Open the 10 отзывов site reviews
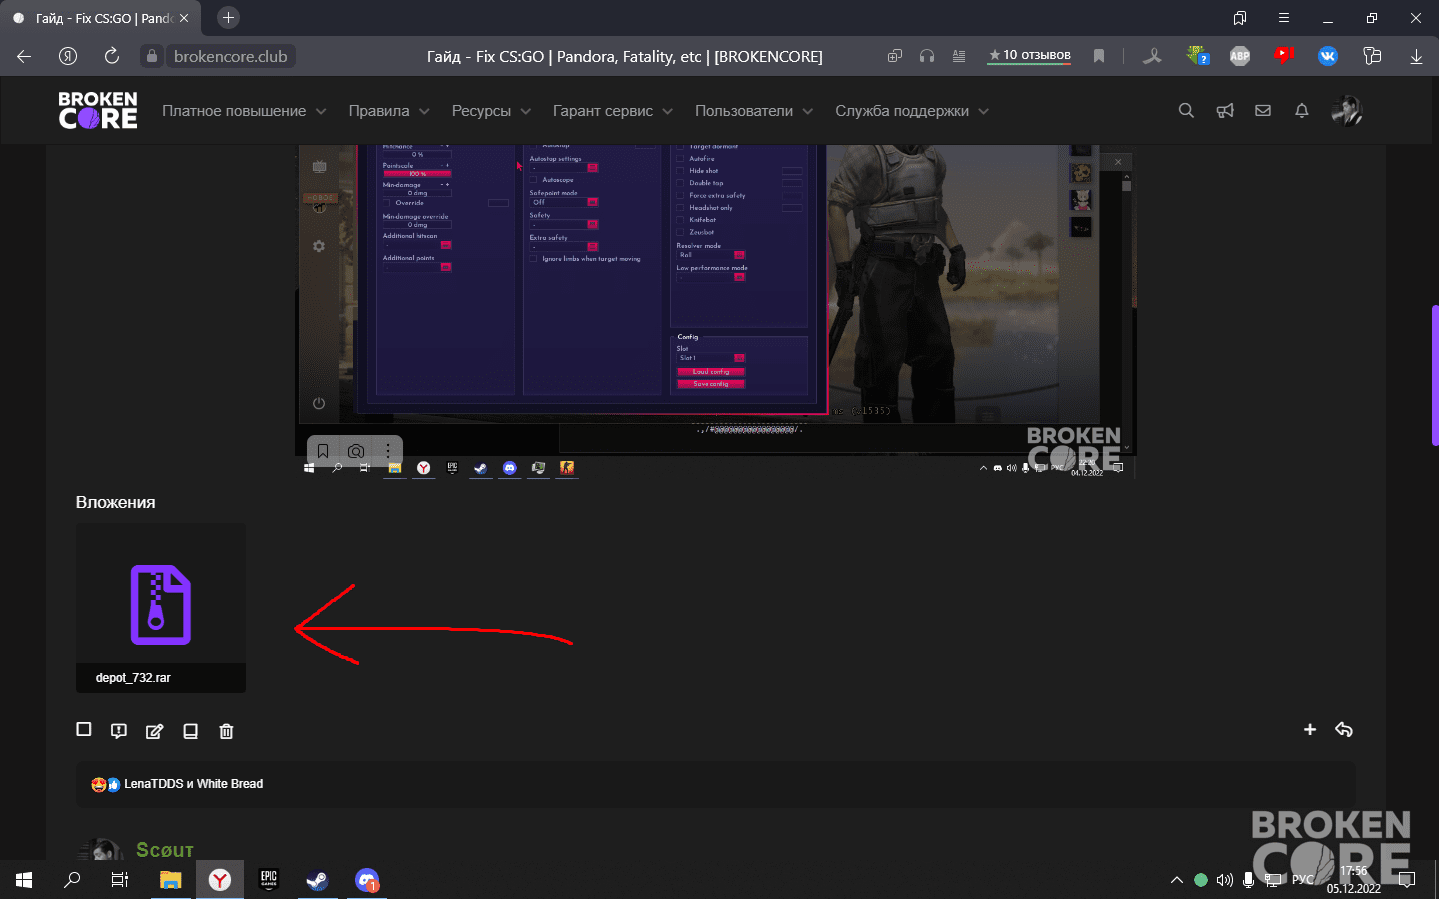 click(x=1029, y=56)
